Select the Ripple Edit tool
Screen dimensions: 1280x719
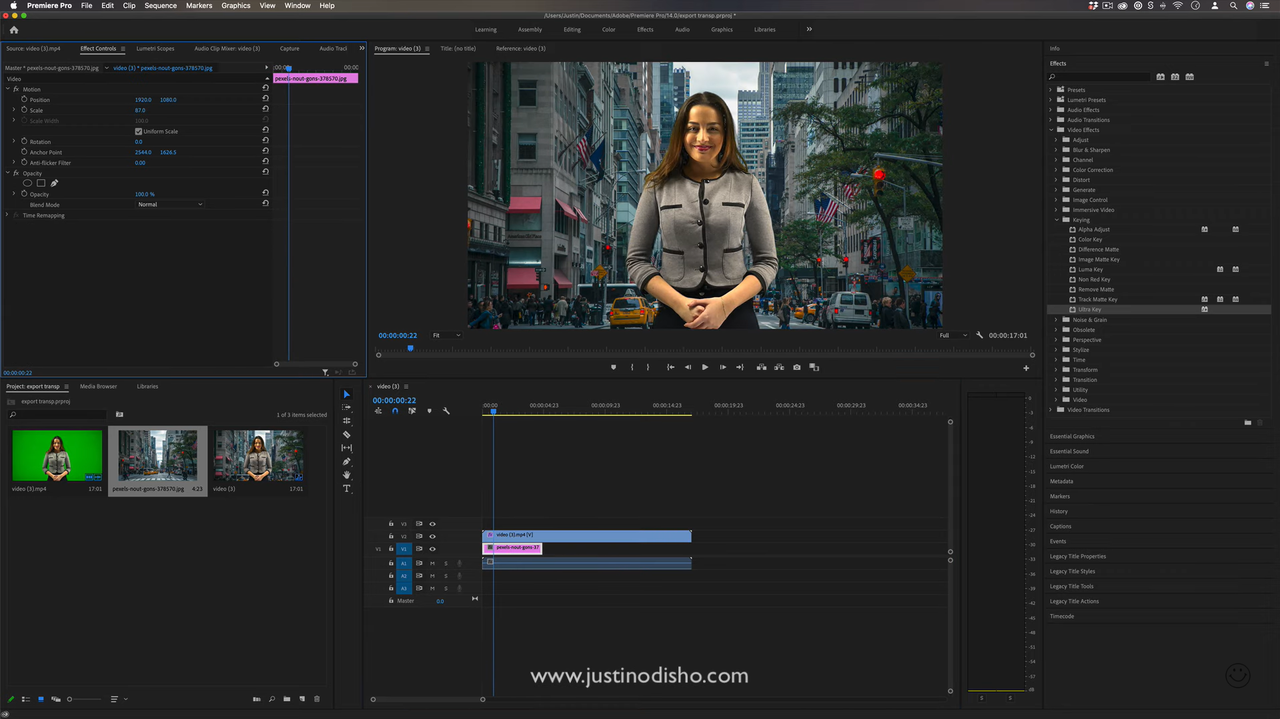[x=347, y=421]
